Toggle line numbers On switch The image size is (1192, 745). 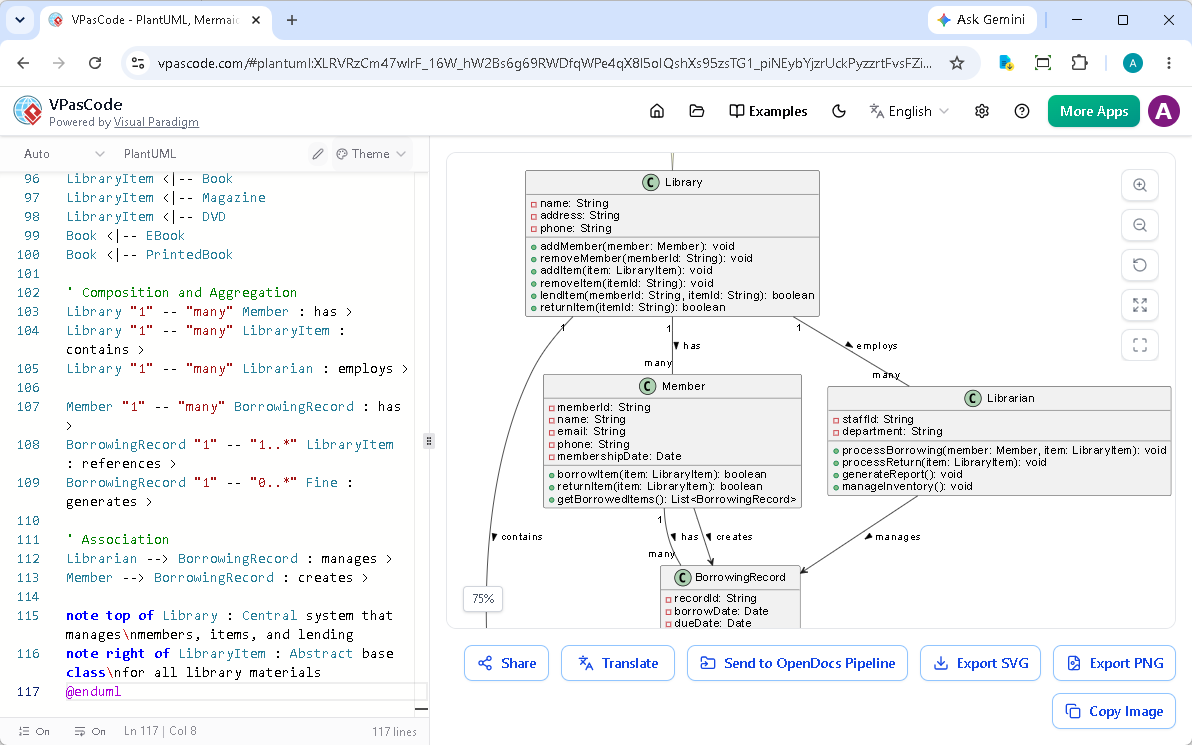34,731
